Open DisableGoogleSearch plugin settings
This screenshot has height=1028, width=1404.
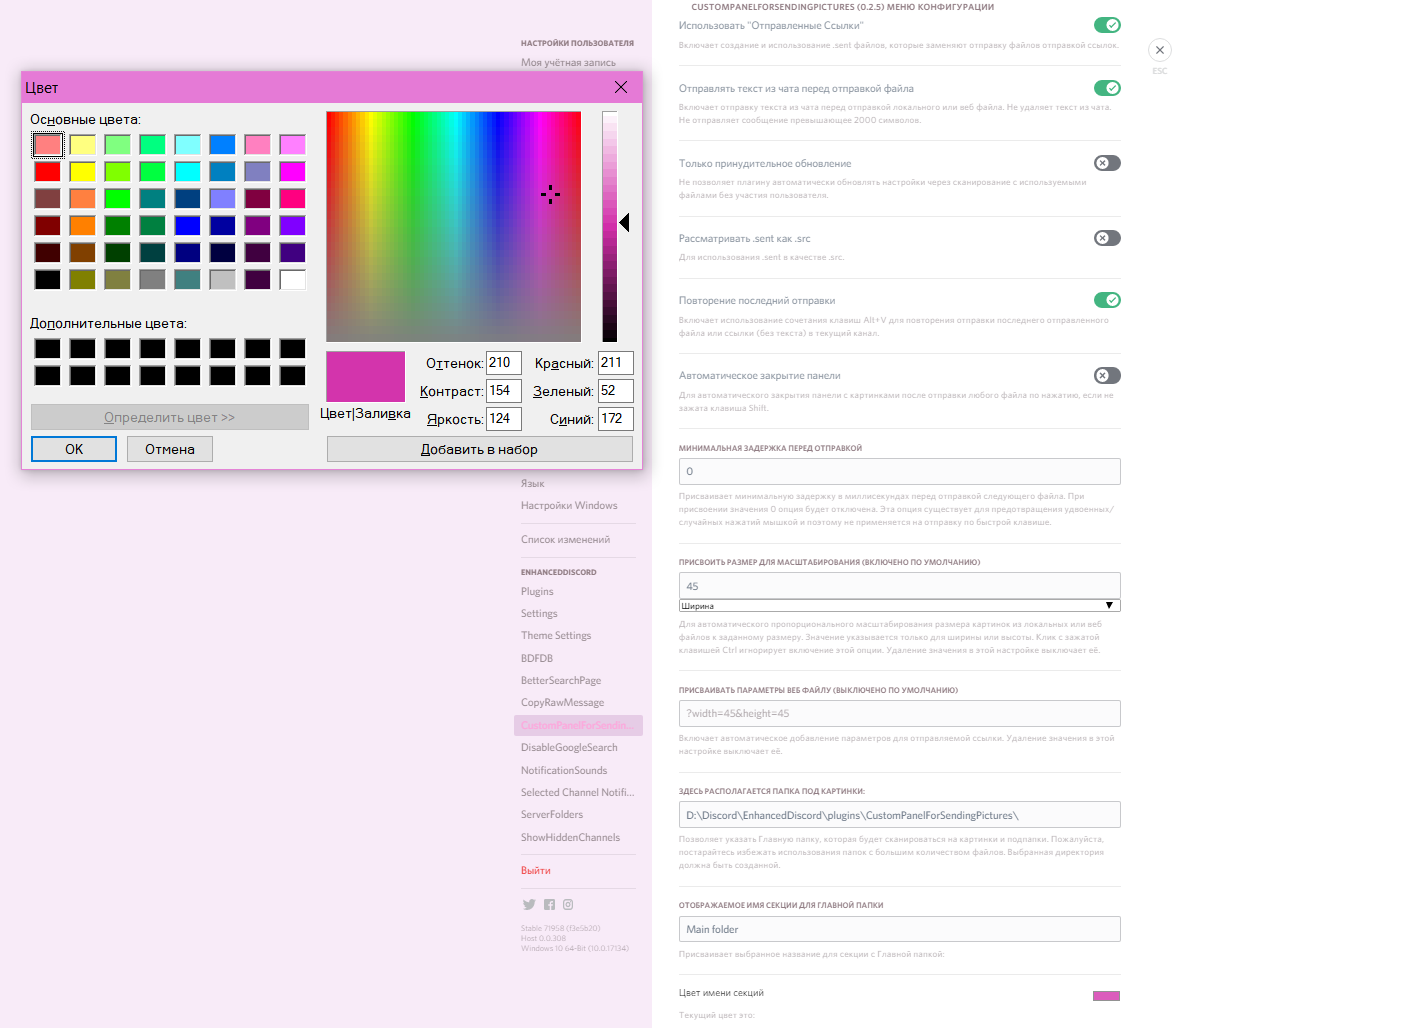coord(569,747)
